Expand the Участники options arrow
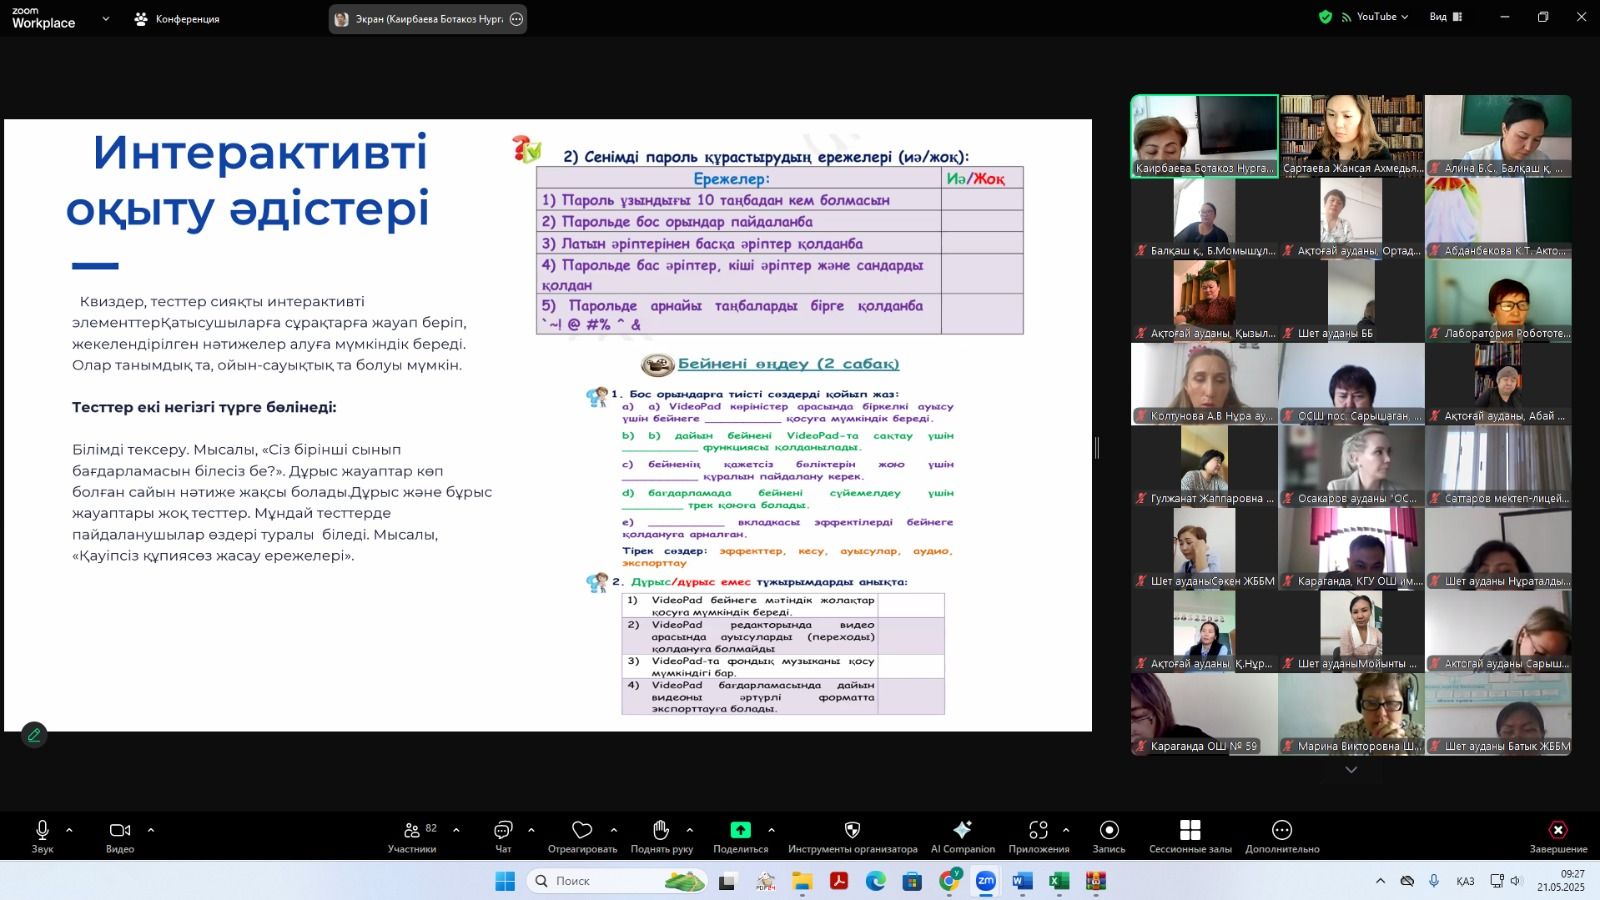Screen dimensions: 1600x900 [456, 830]
